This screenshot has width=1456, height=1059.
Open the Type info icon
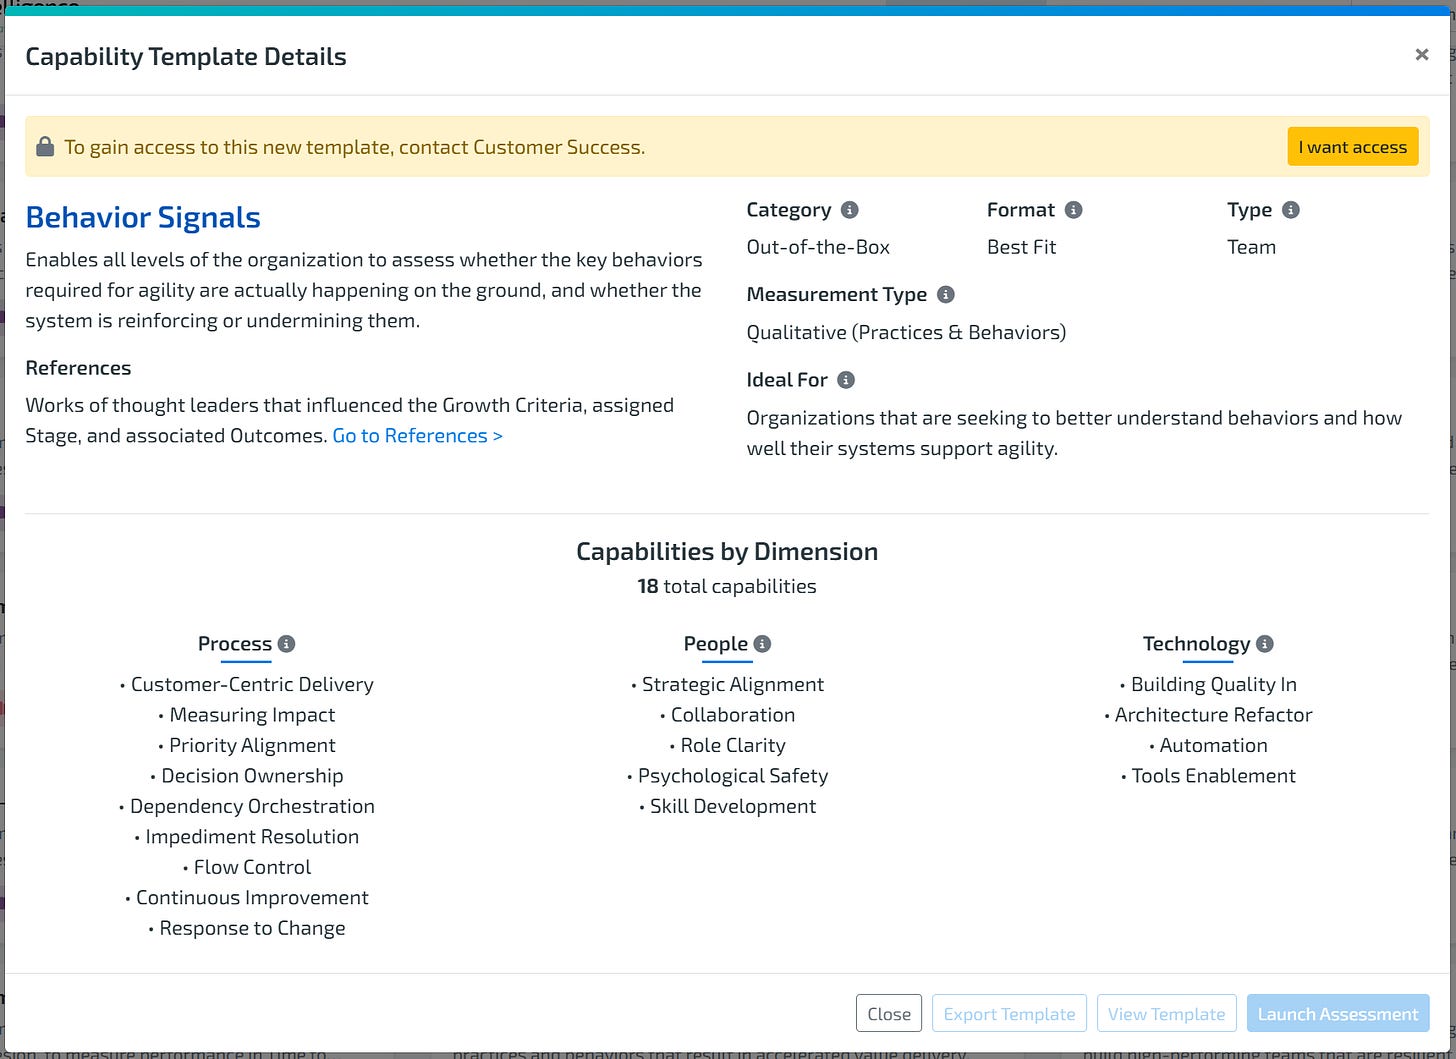(1290, 210)
